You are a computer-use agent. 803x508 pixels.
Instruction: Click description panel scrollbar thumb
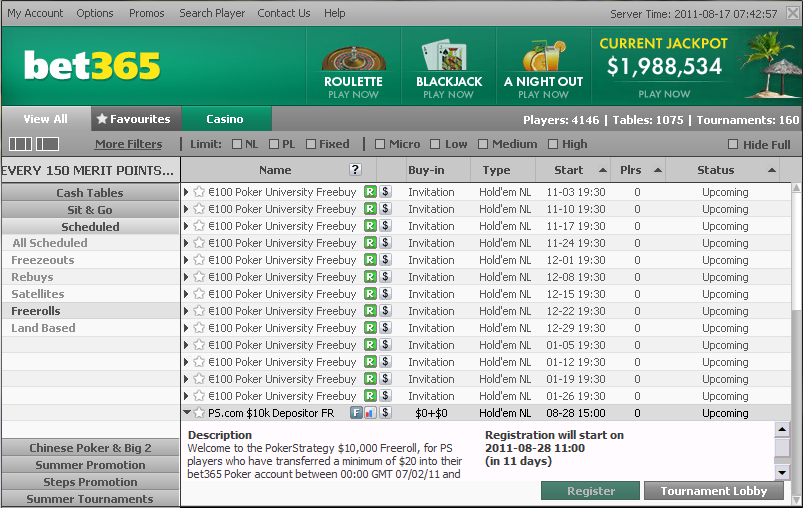(x=782, y=448)
